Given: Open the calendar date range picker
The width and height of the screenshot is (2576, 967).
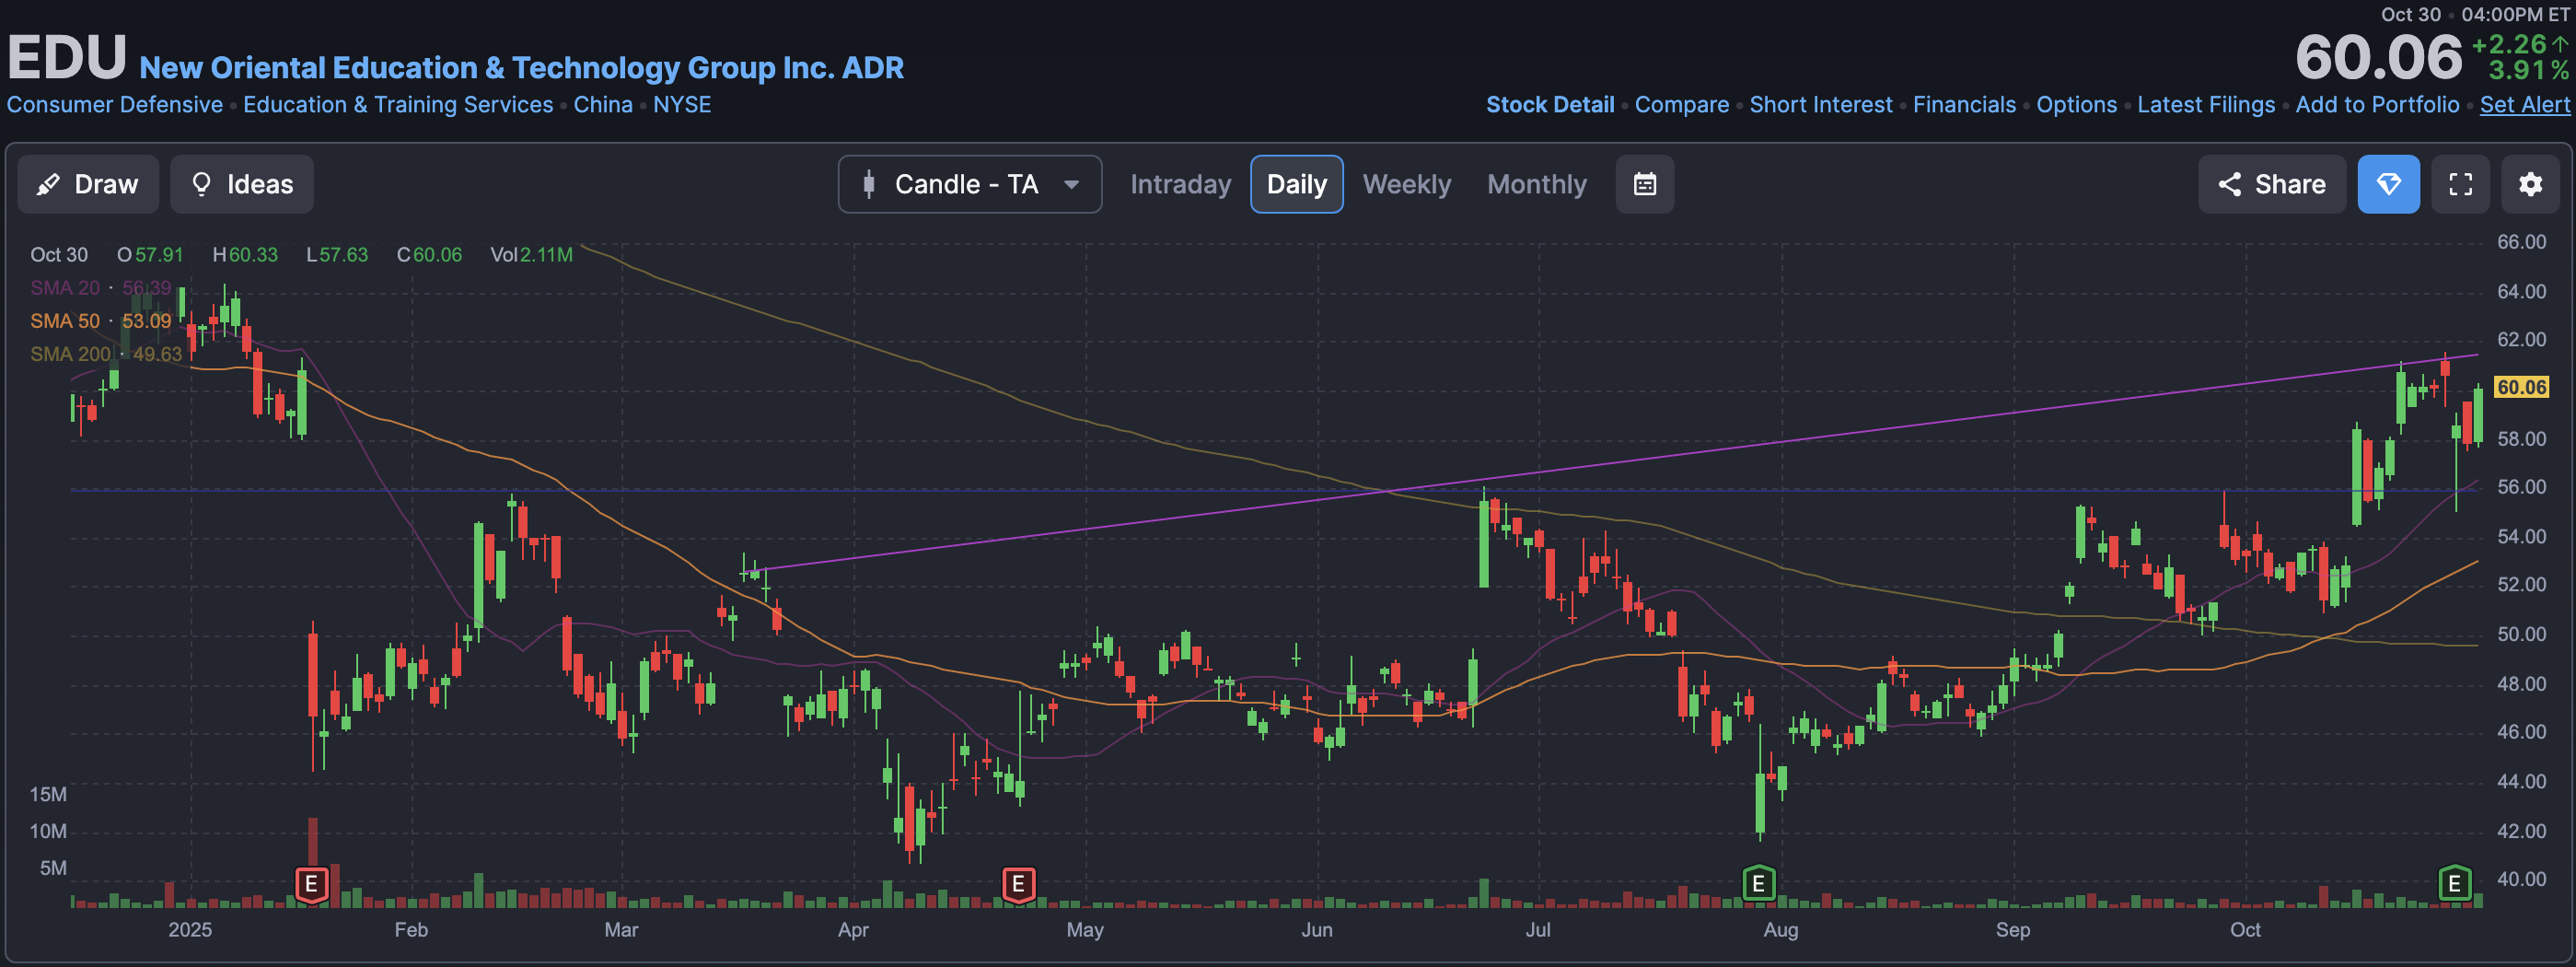Looking at the screenshot, I should tap(1645, 184).
